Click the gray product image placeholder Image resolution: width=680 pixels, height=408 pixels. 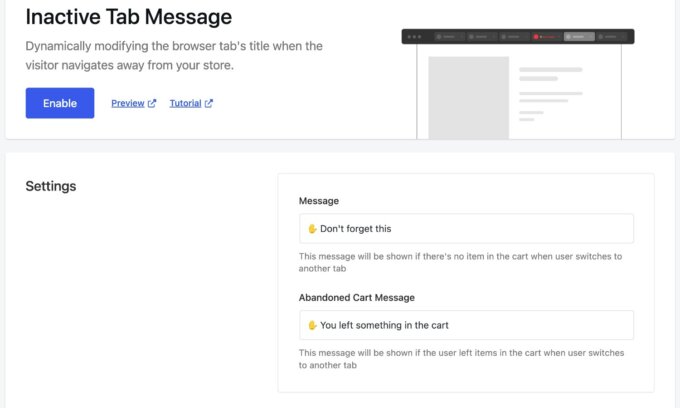click(468, 98)
